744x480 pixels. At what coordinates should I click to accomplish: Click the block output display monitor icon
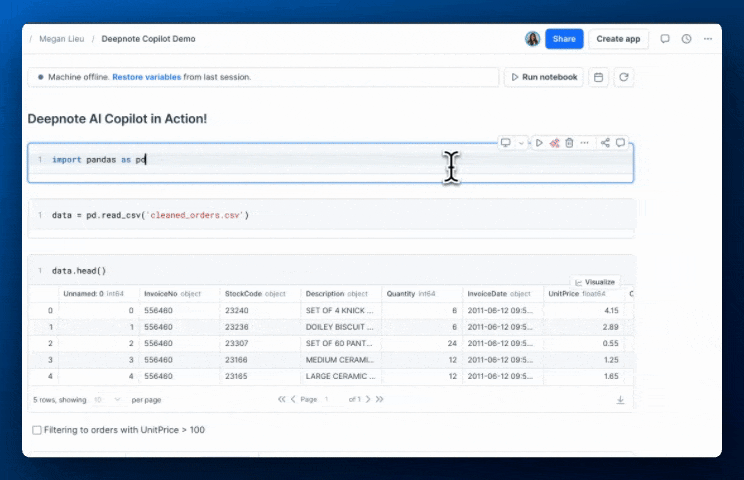tap(506, 142)
